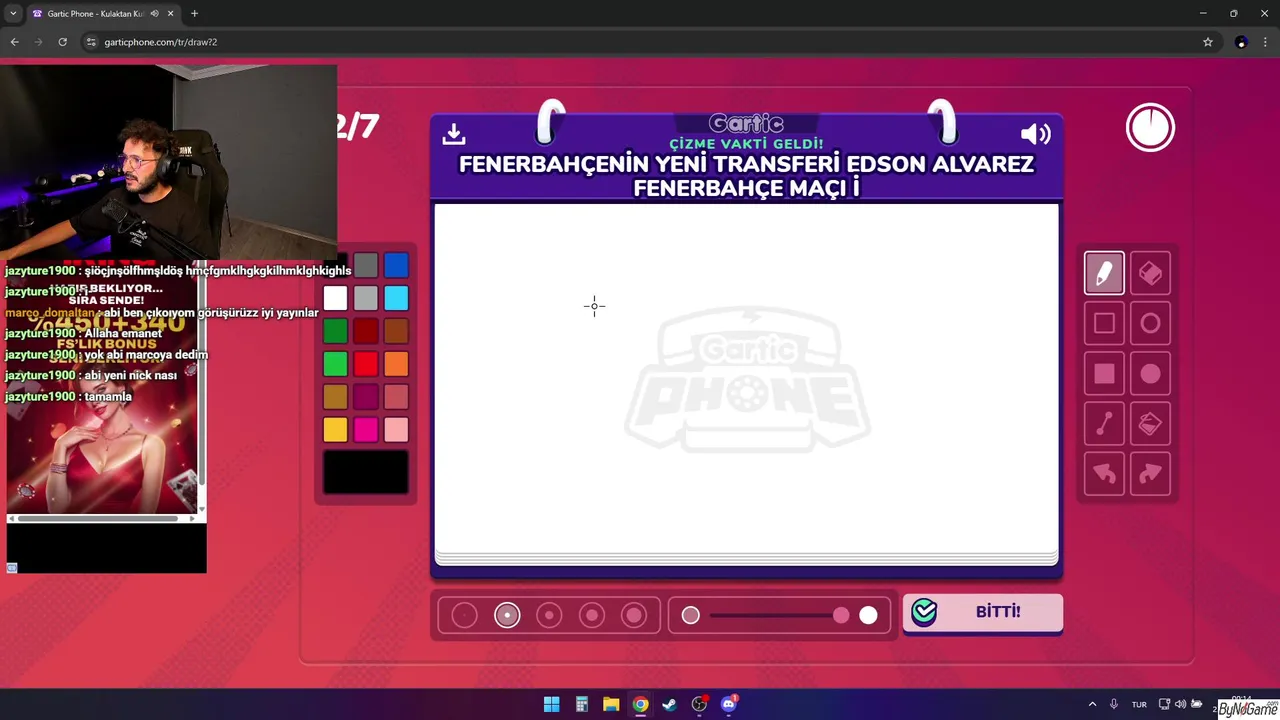Mute the Gartic Phone tab audio
This screenshot has height=720, width=1280.
click(x=154, y=13)
